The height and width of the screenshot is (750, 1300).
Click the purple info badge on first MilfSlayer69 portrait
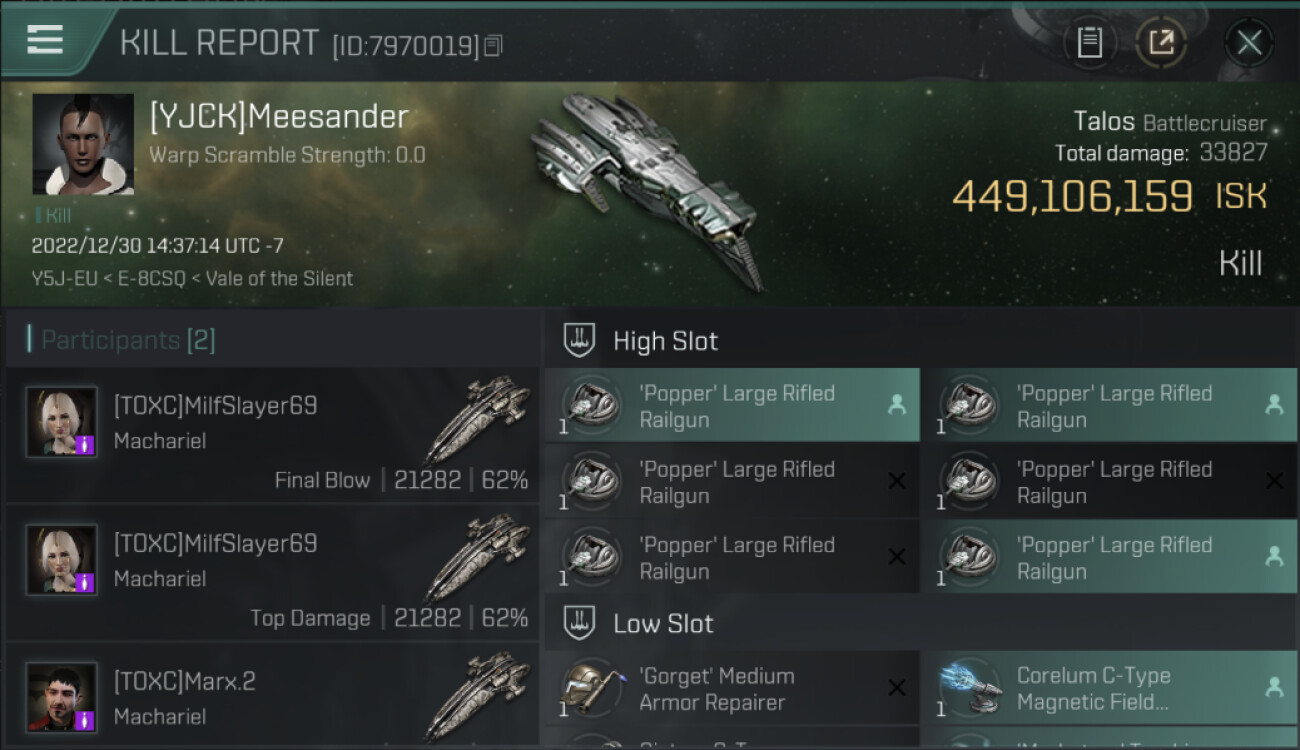pyautogui.click(x=85, y=445)
